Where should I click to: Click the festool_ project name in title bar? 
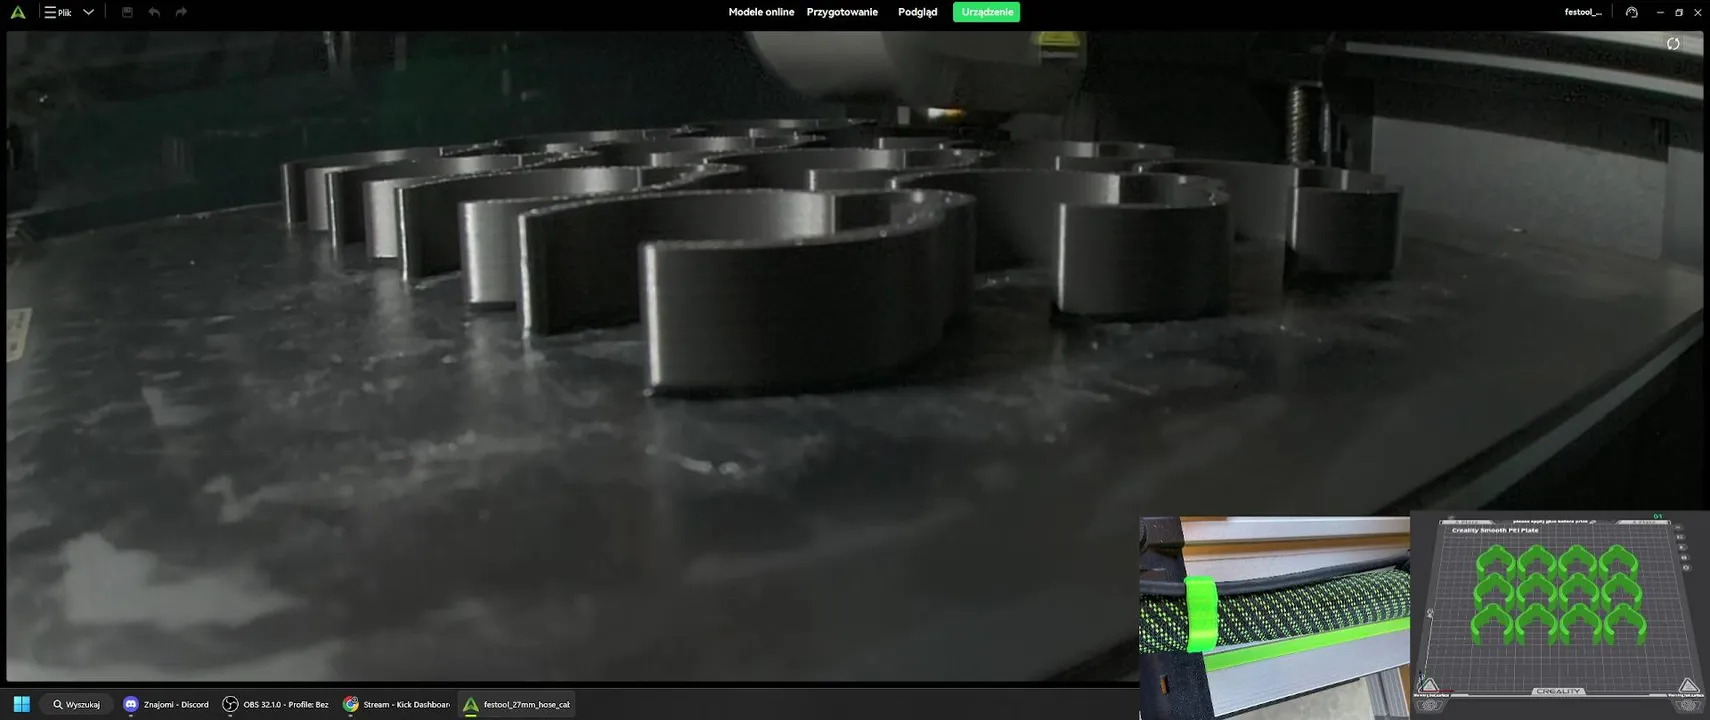pyautogui.click(x=1583, y=12)
